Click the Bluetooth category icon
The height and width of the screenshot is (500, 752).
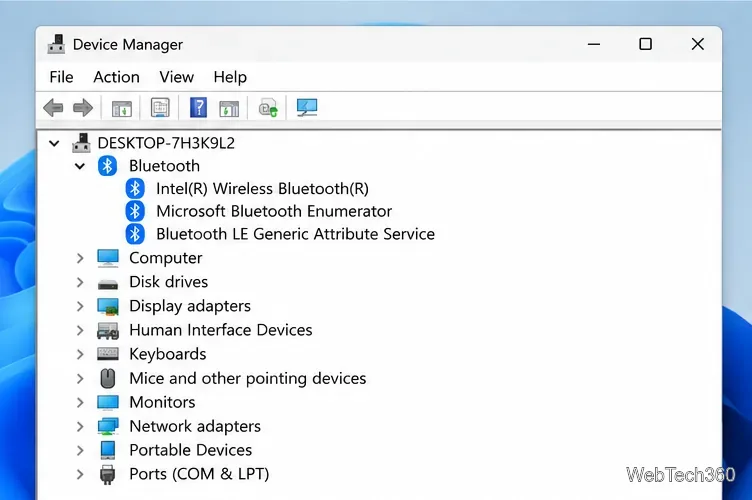(x=107, y=166)
